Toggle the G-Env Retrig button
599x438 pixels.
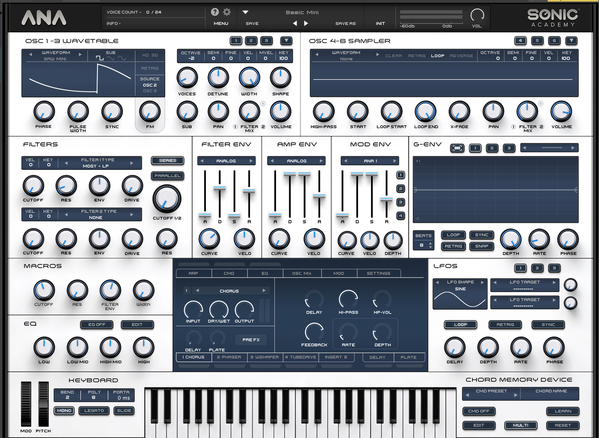[x=453, y=246]
